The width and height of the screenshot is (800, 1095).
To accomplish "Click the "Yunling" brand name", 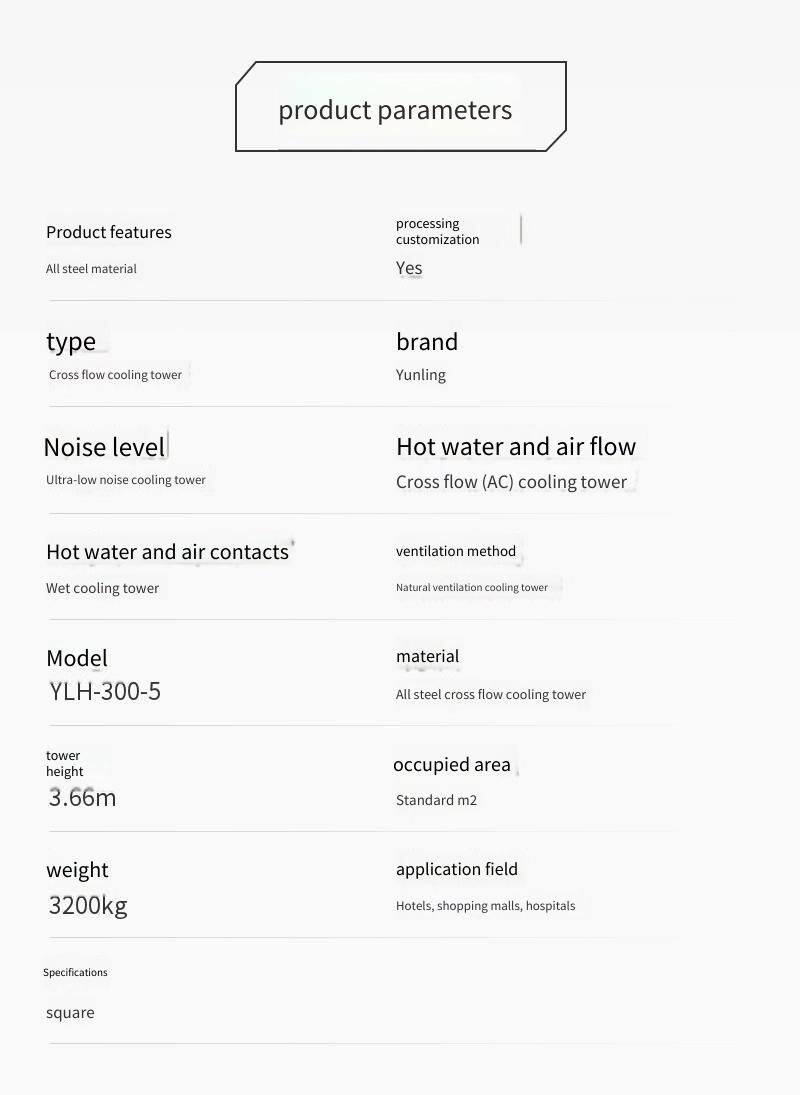I will (421, 375).
